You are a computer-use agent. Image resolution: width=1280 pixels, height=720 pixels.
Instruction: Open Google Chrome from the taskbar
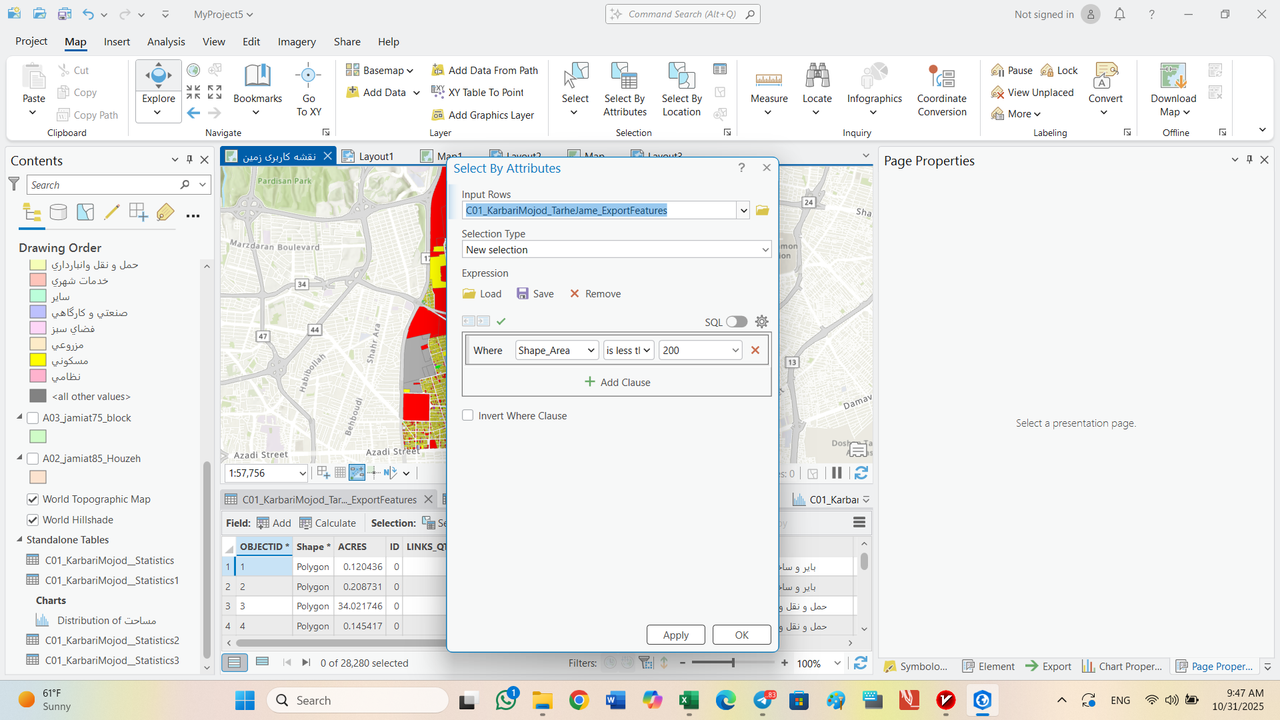pyautogui.click(x=579, y=700)
